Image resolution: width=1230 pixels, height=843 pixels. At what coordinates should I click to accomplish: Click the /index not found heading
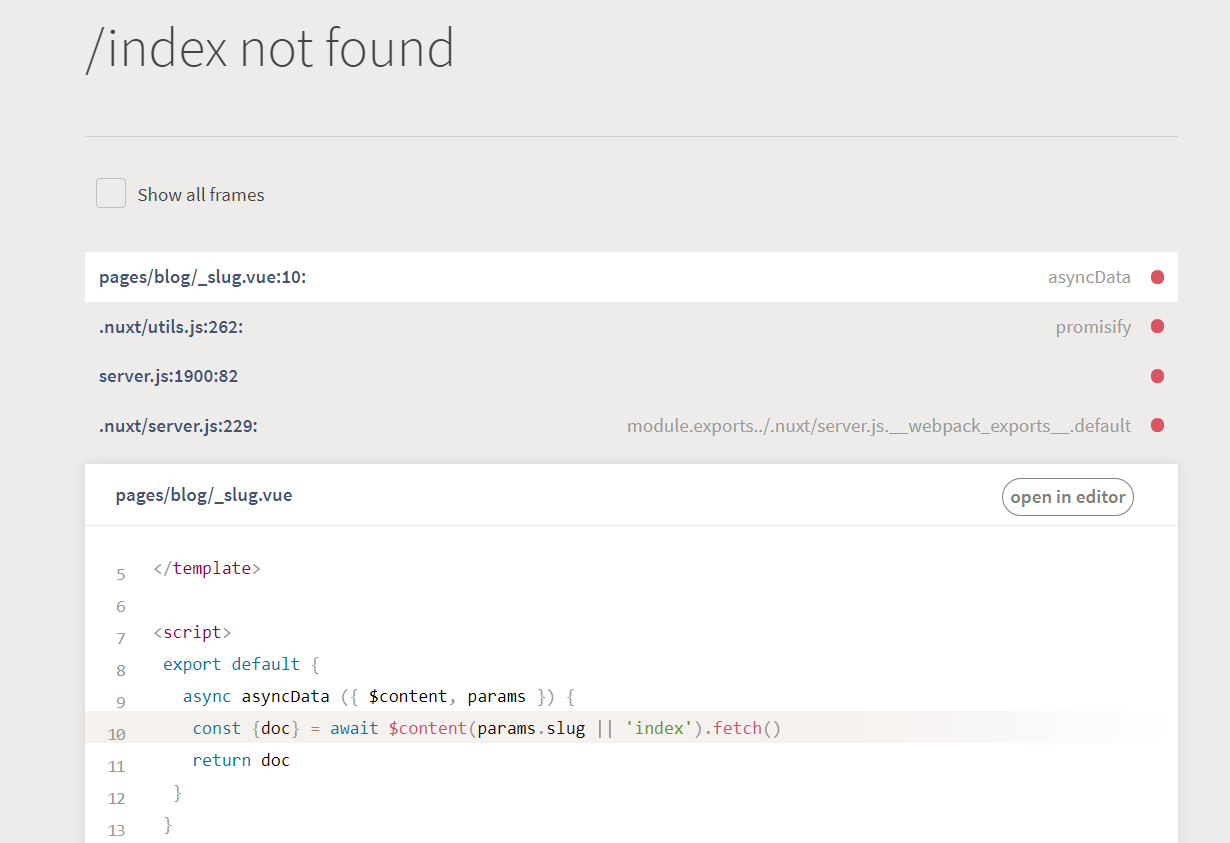click(x=270, y=47)
